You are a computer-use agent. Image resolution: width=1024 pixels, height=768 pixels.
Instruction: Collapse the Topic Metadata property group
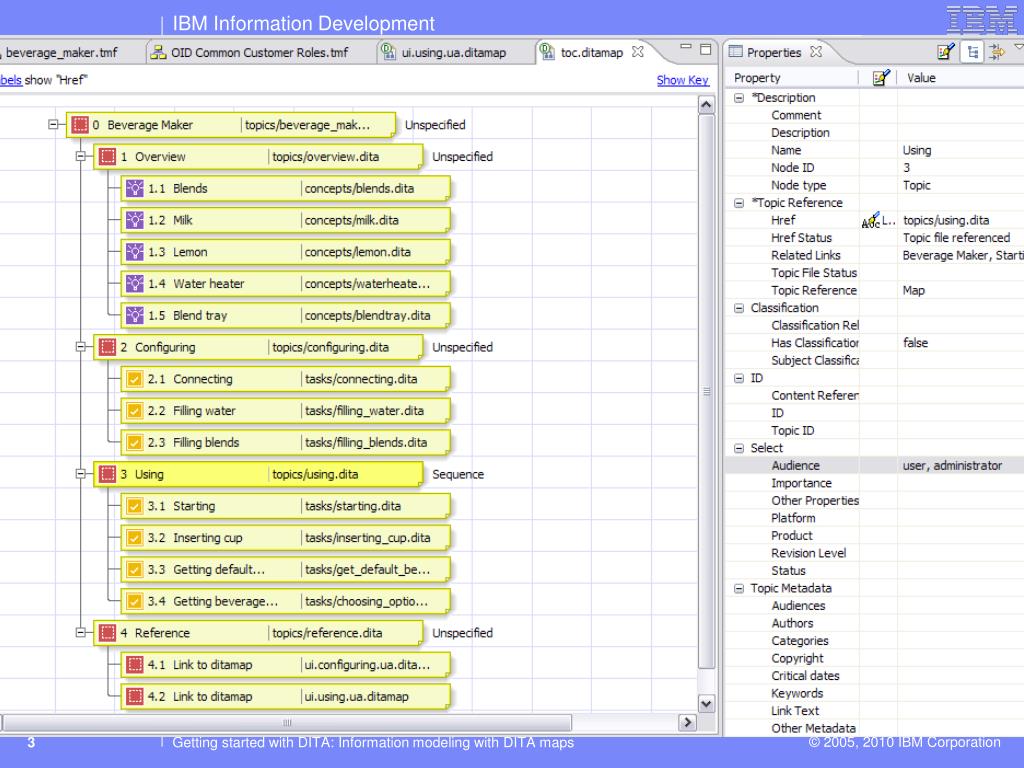coord(739,588)
